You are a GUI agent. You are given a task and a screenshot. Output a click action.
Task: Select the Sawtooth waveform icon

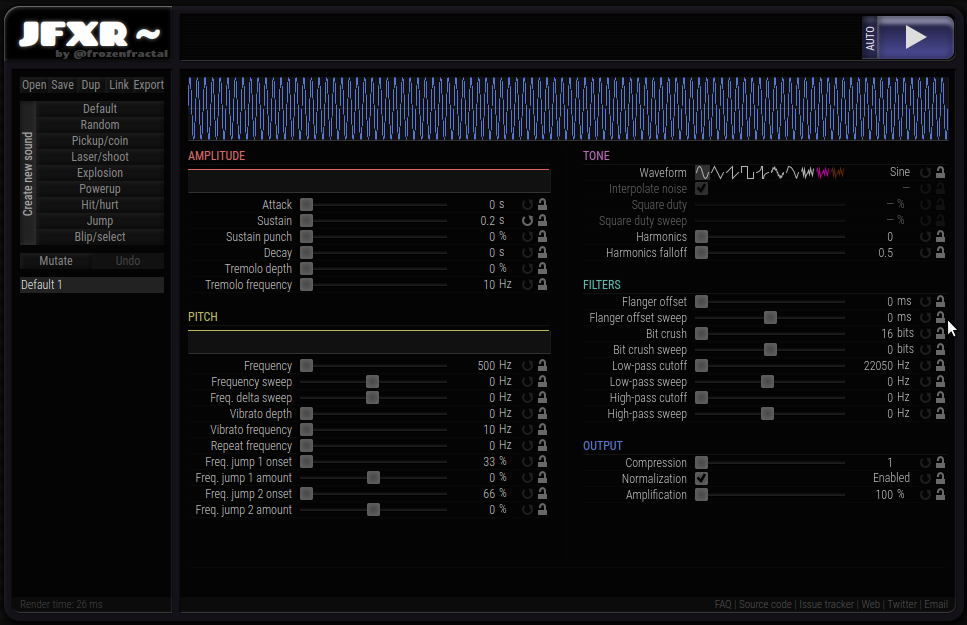732,172
